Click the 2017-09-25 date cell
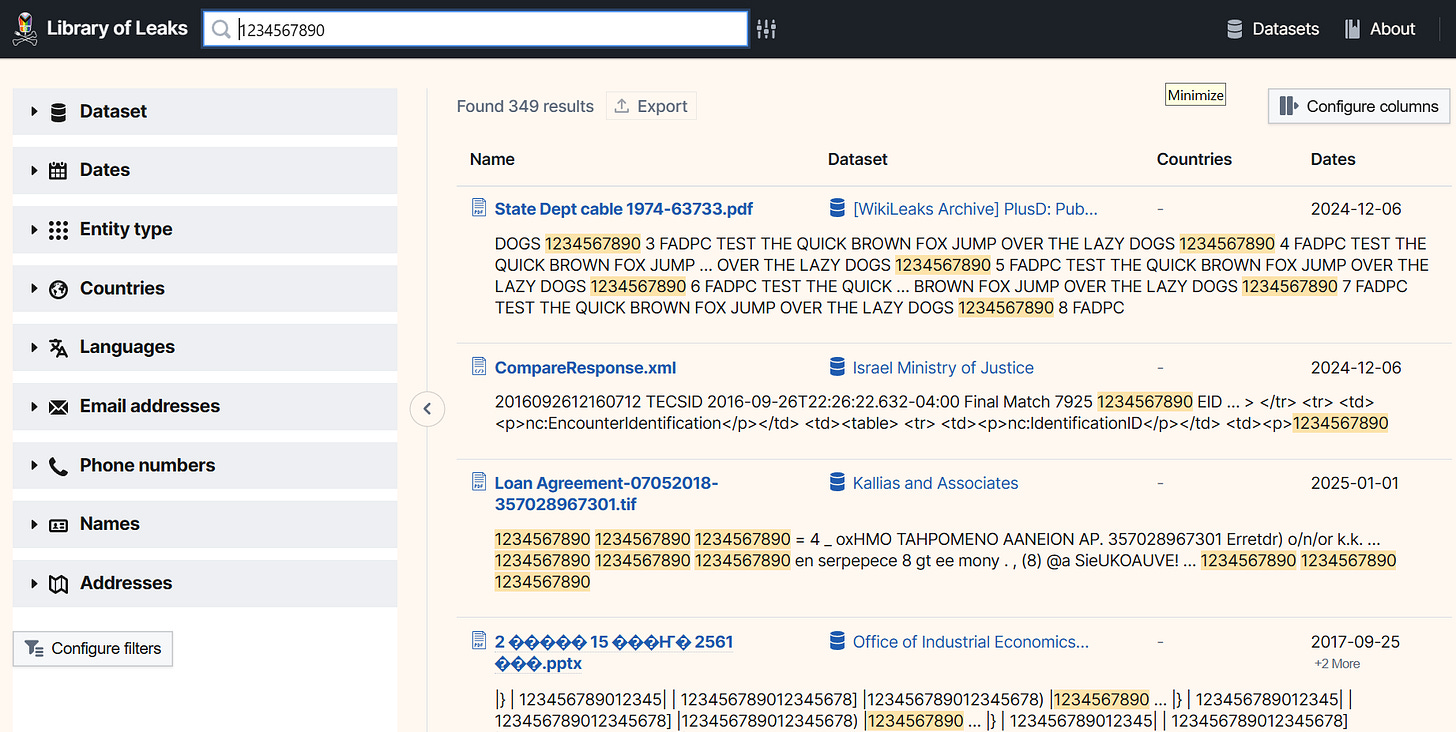Viewport: 1456px width, 732px height. [1356, 642]
